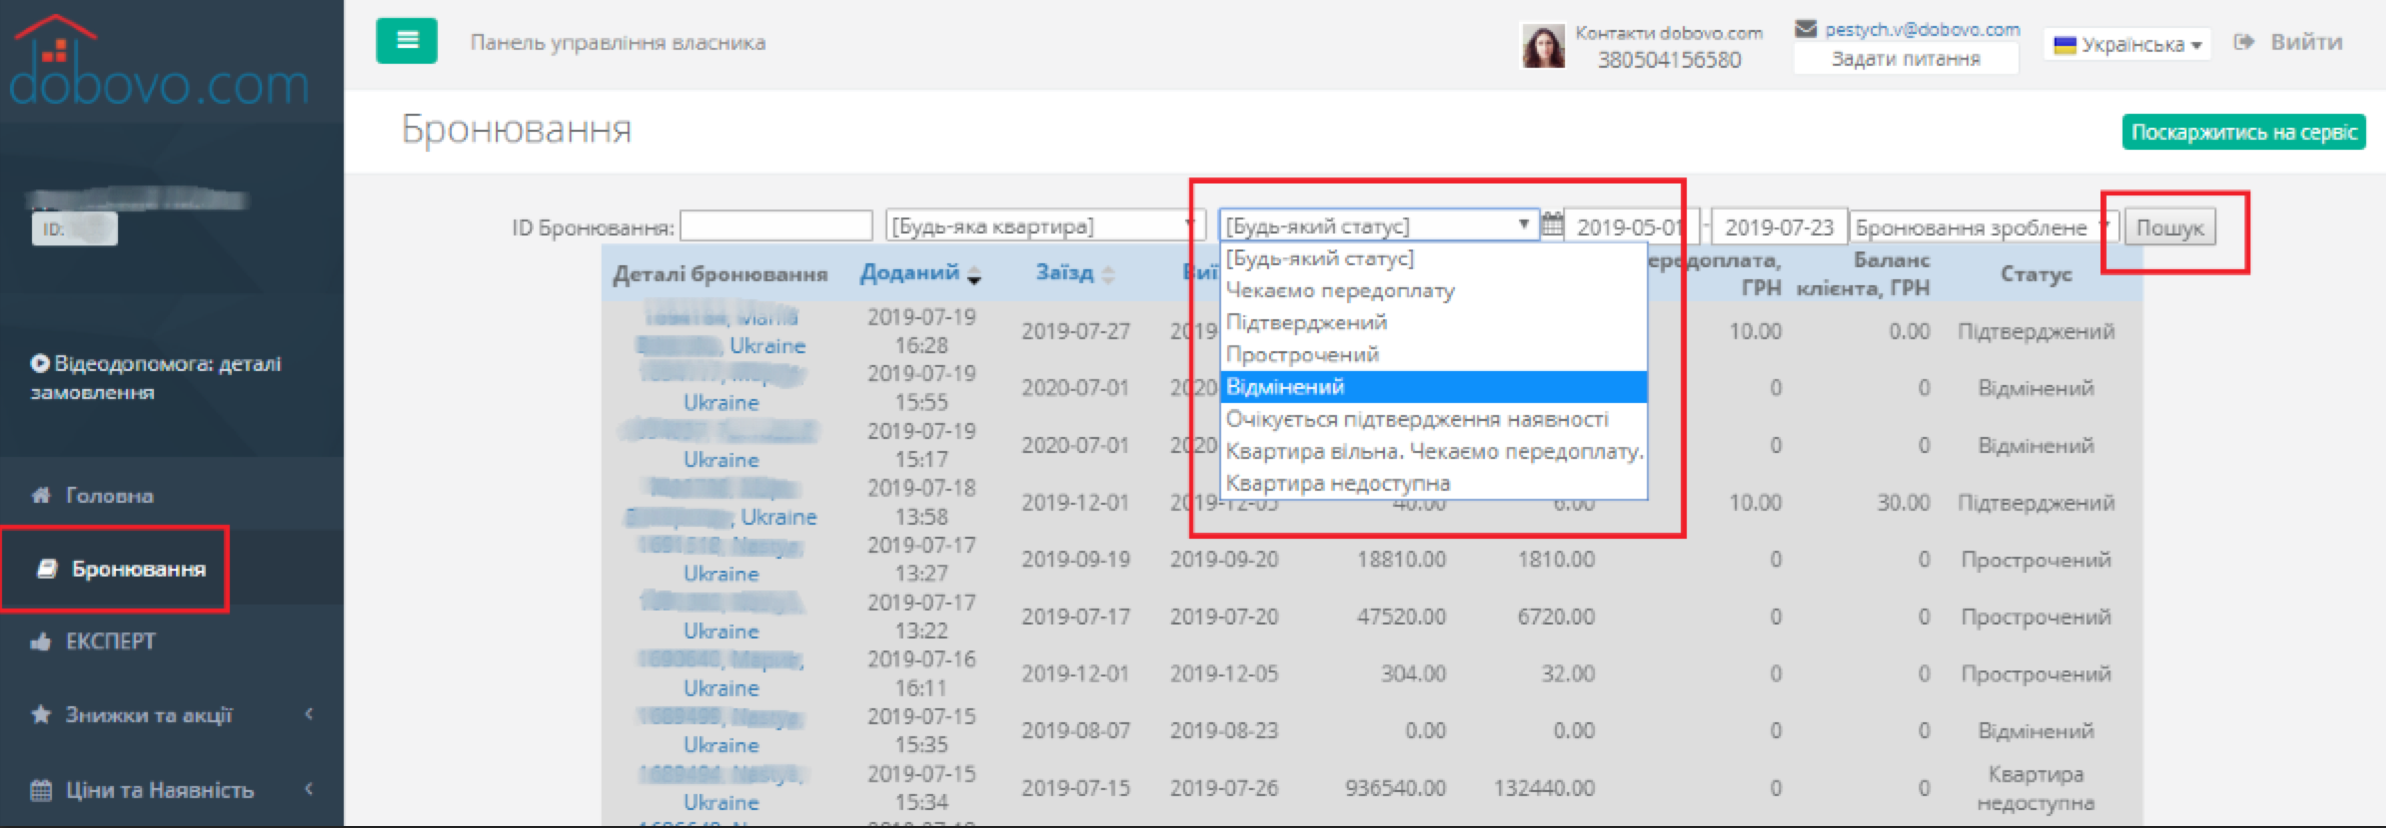Click the sort arrows icon next to 'Доданий'

pyautogui.click(x=974, y=275)
